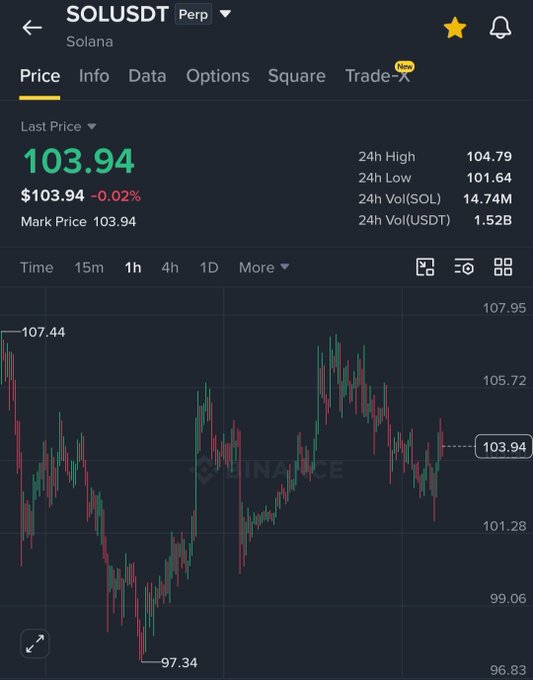Click the large green 103.94 last price
This screenshot has width=533, height=680.
78,161
